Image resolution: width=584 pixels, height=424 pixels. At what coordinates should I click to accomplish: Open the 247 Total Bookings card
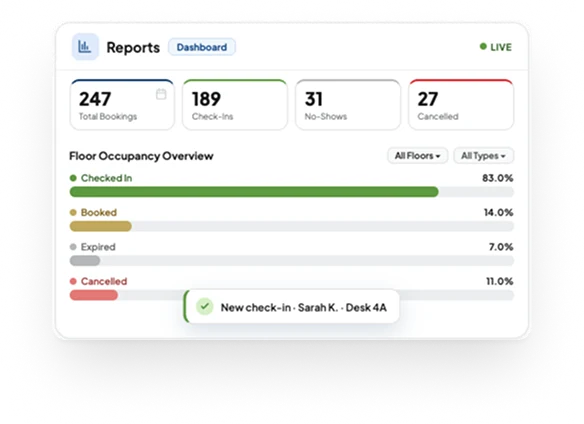pos(122,105)
